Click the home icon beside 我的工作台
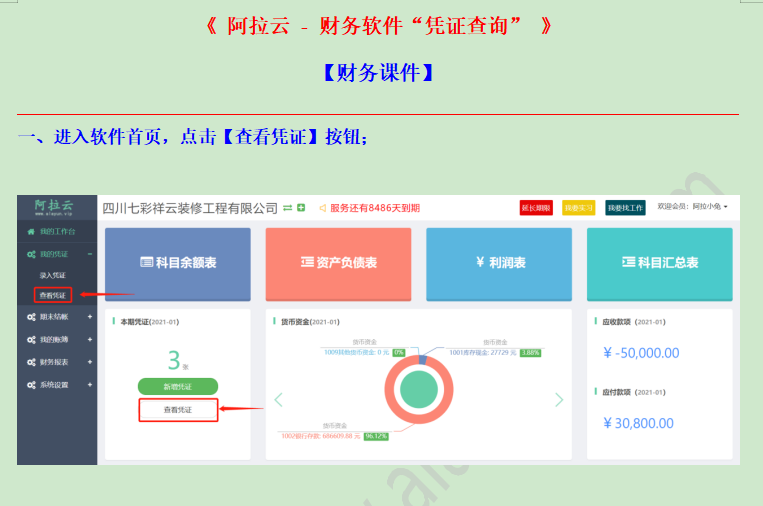763x506 pixels. tap(31, 232)
